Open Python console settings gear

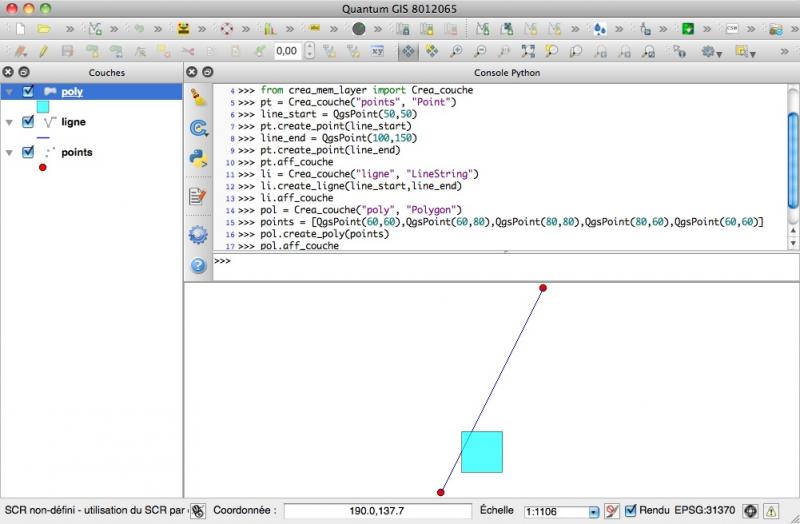tap(198, 234)
